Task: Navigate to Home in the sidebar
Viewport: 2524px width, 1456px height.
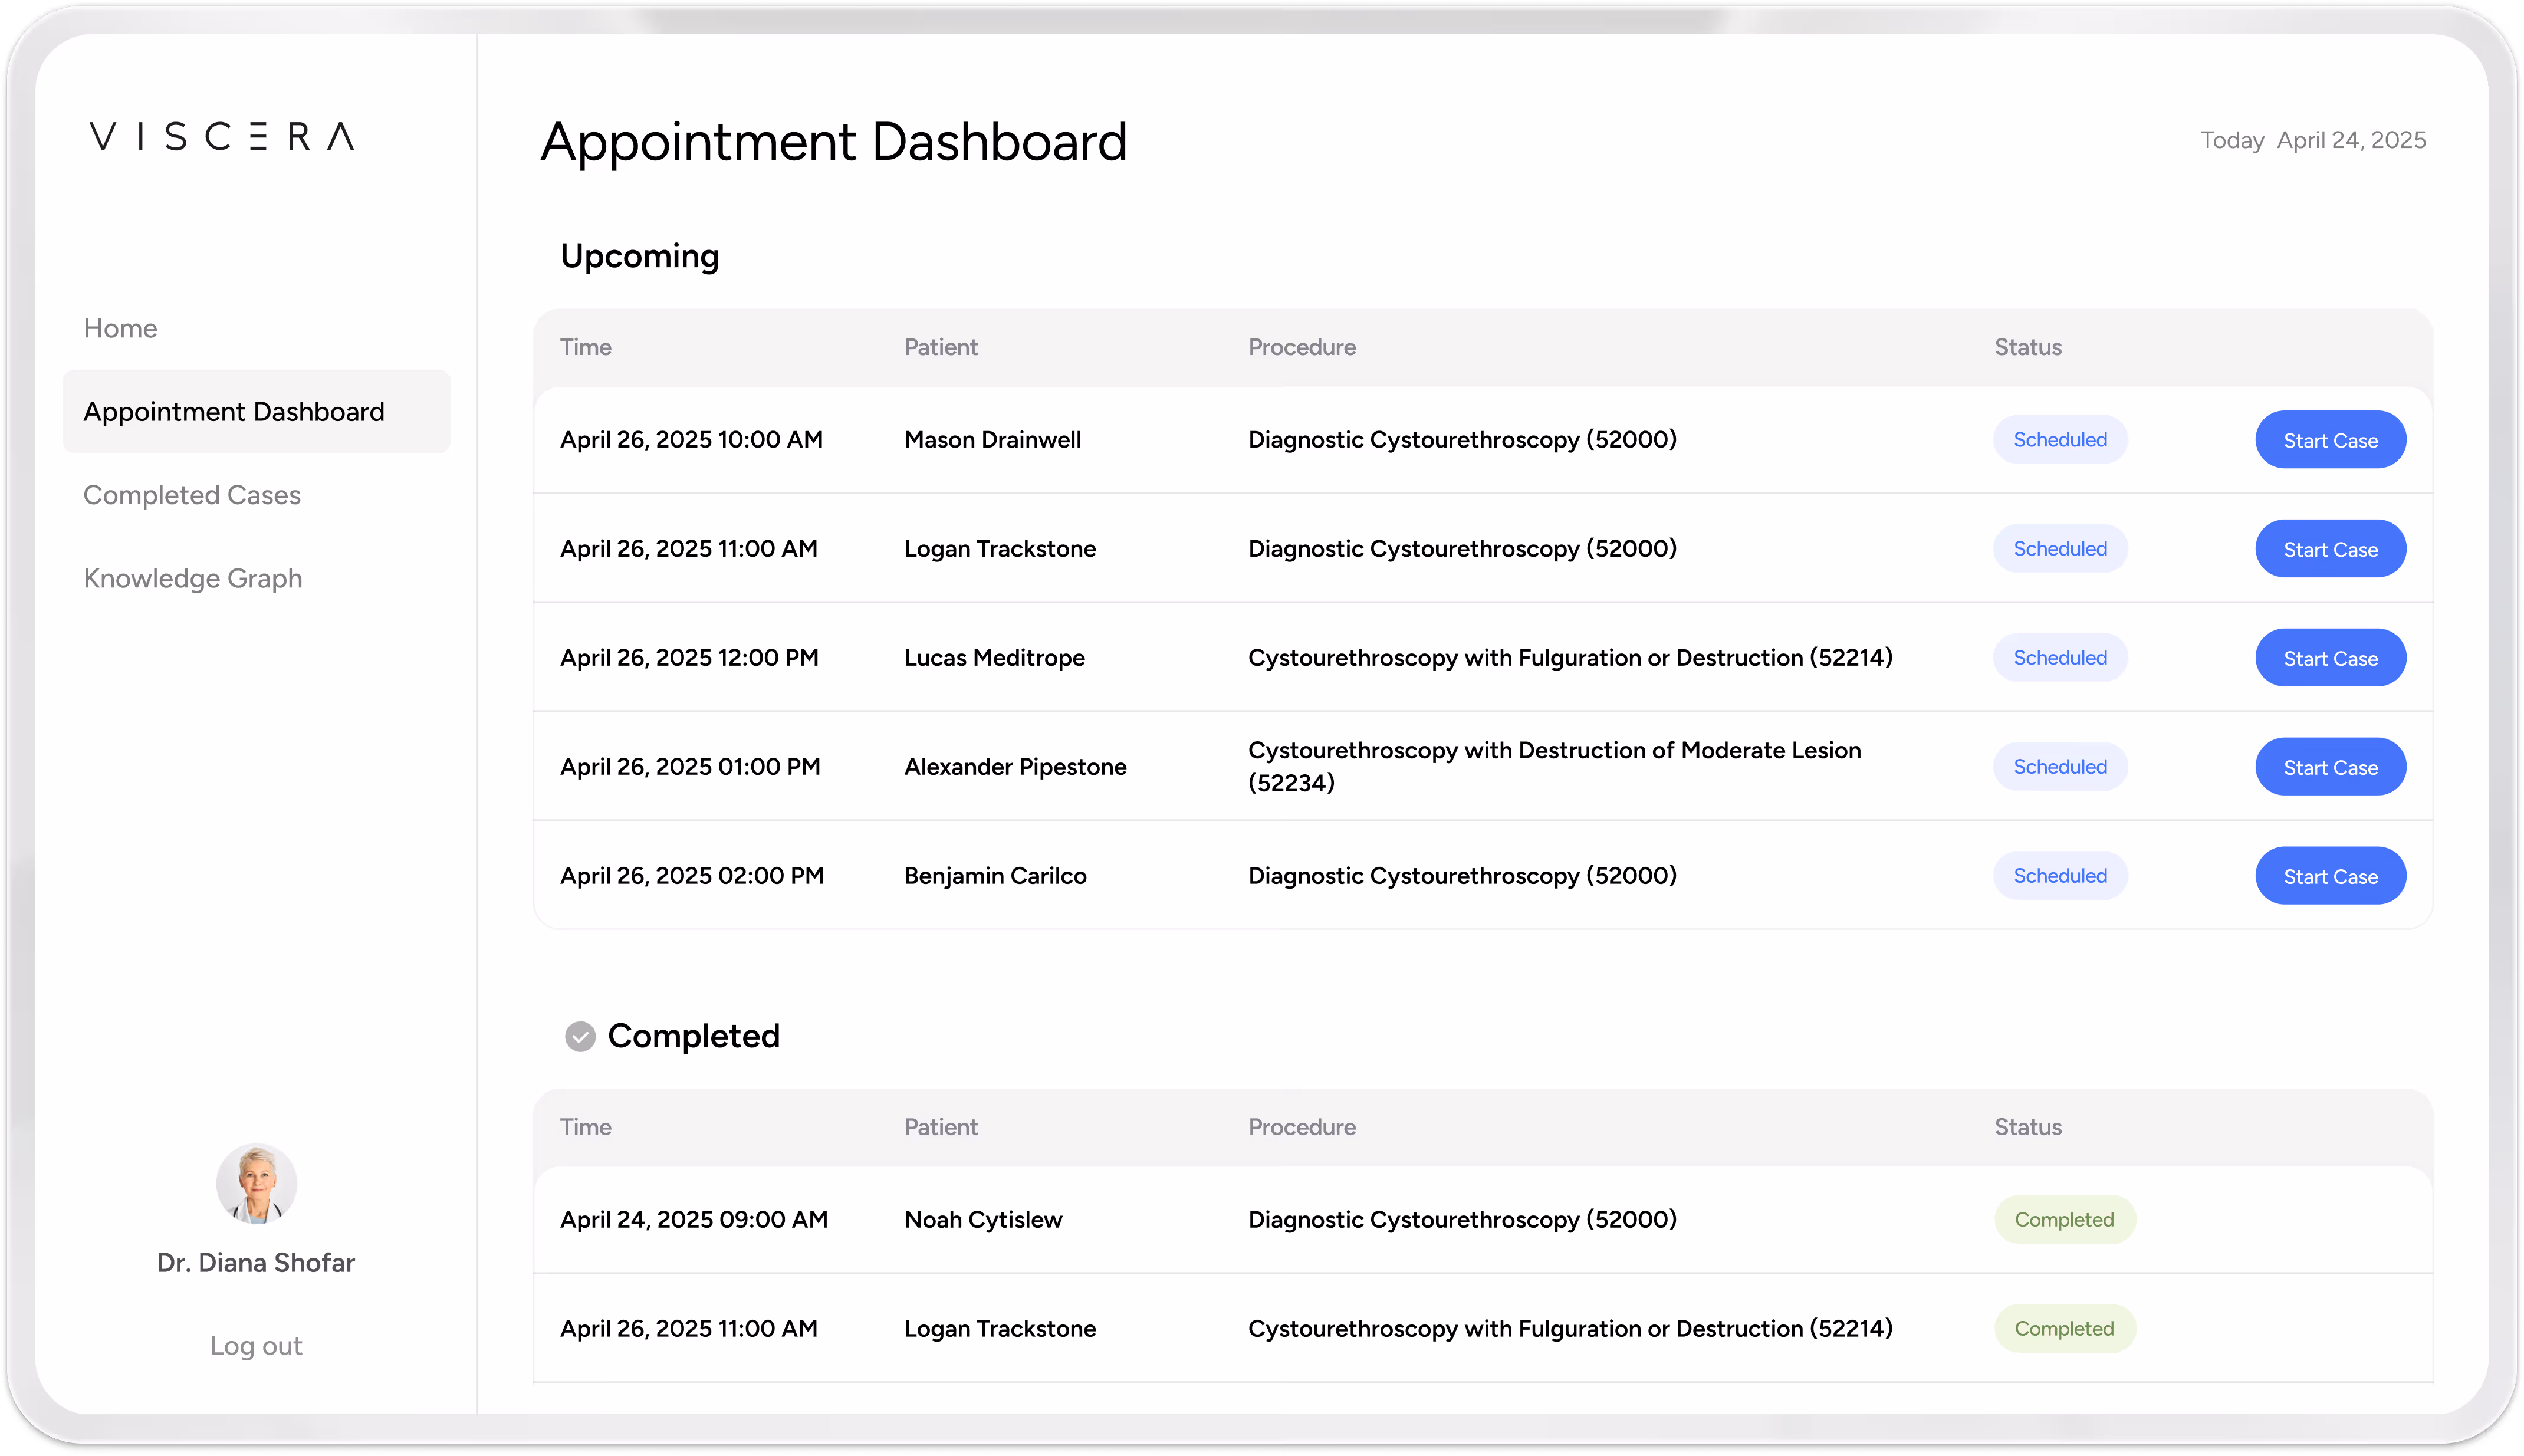Action: [x=120, y=328]
